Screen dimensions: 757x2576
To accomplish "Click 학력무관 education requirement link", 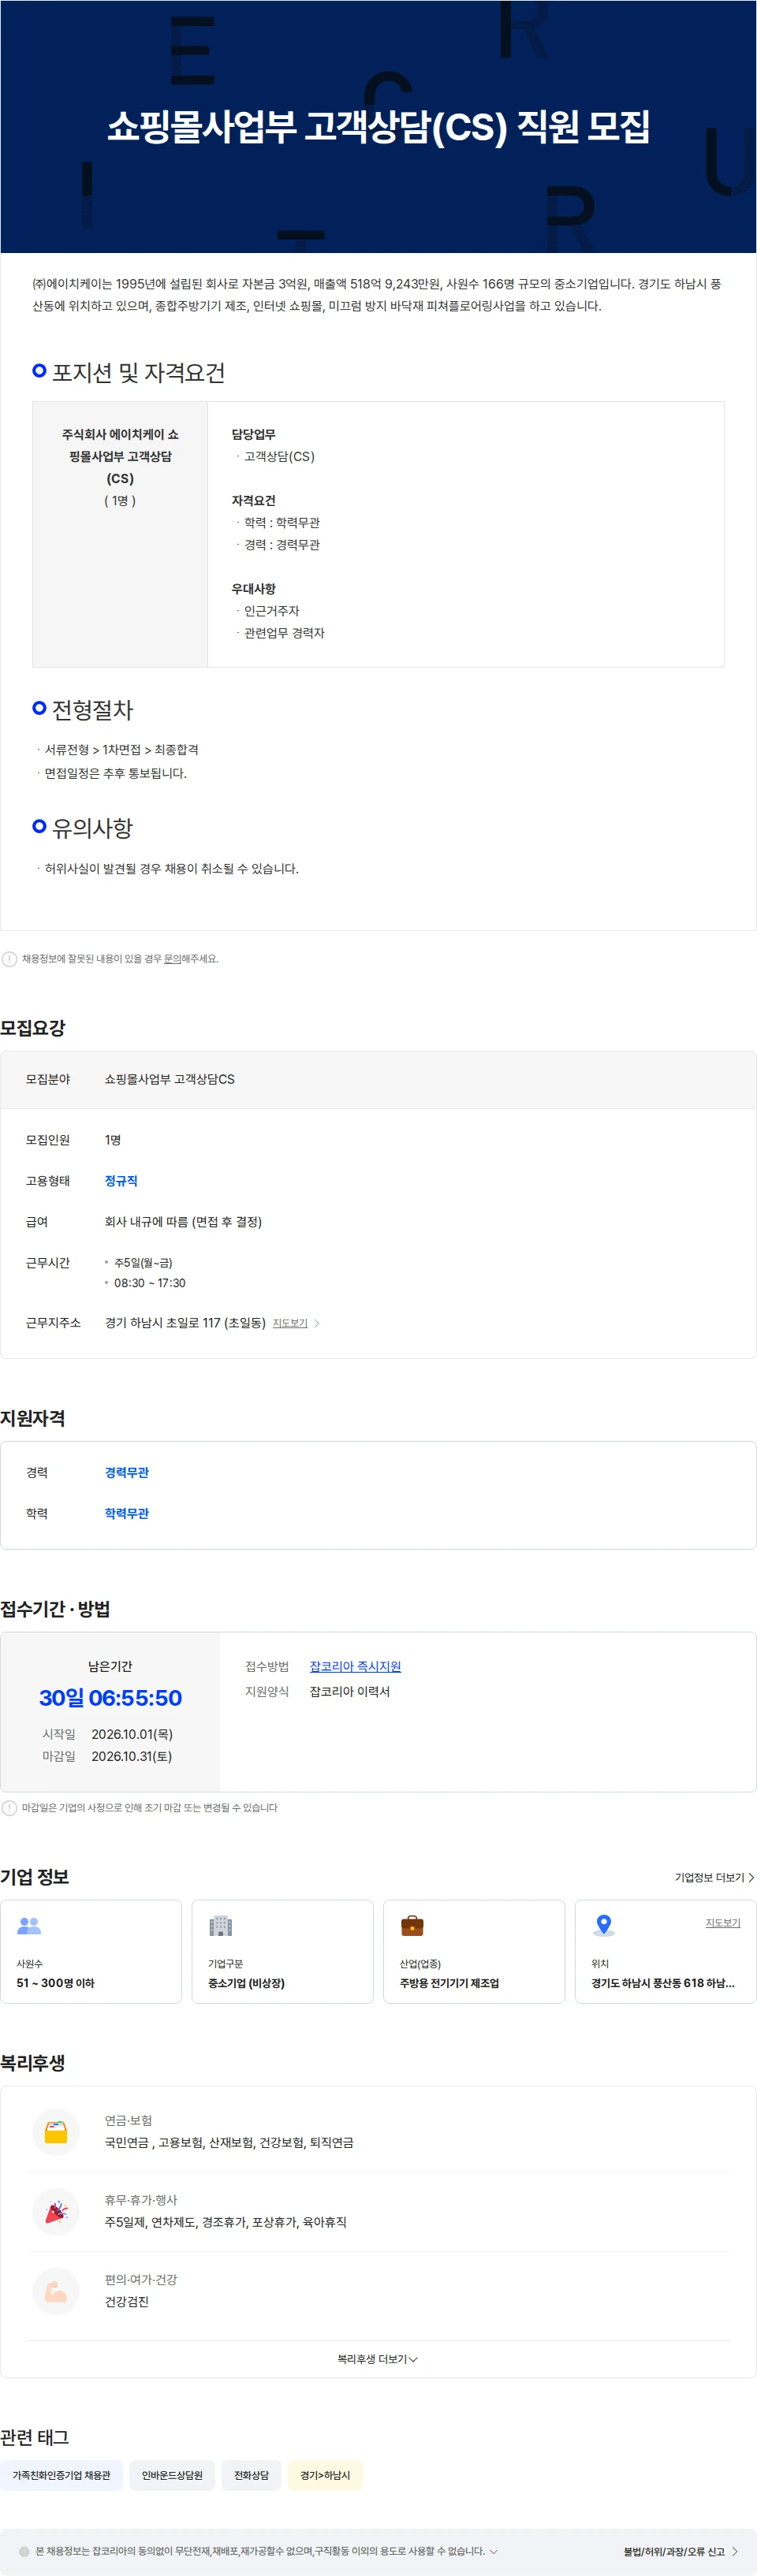I will 127,1513.
